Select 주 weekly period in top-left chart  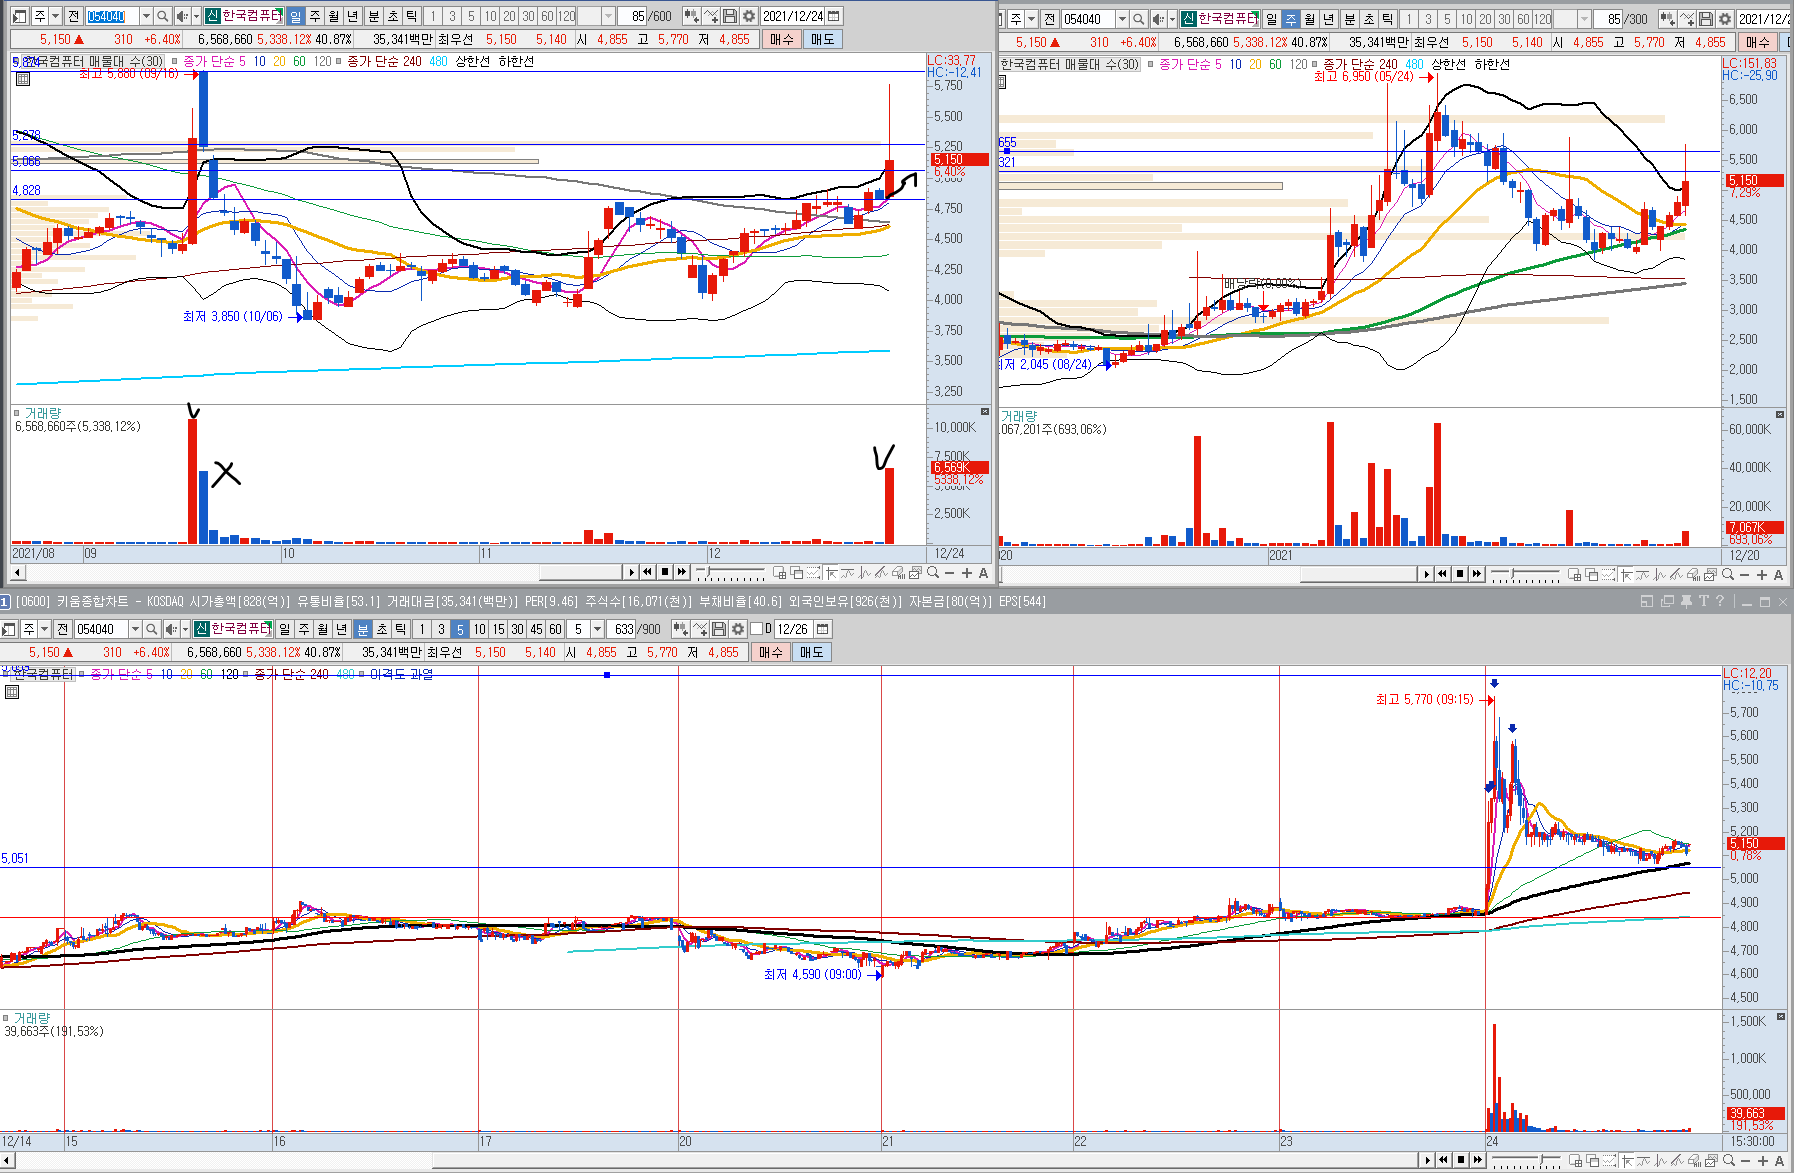click(x=315, y=16)
